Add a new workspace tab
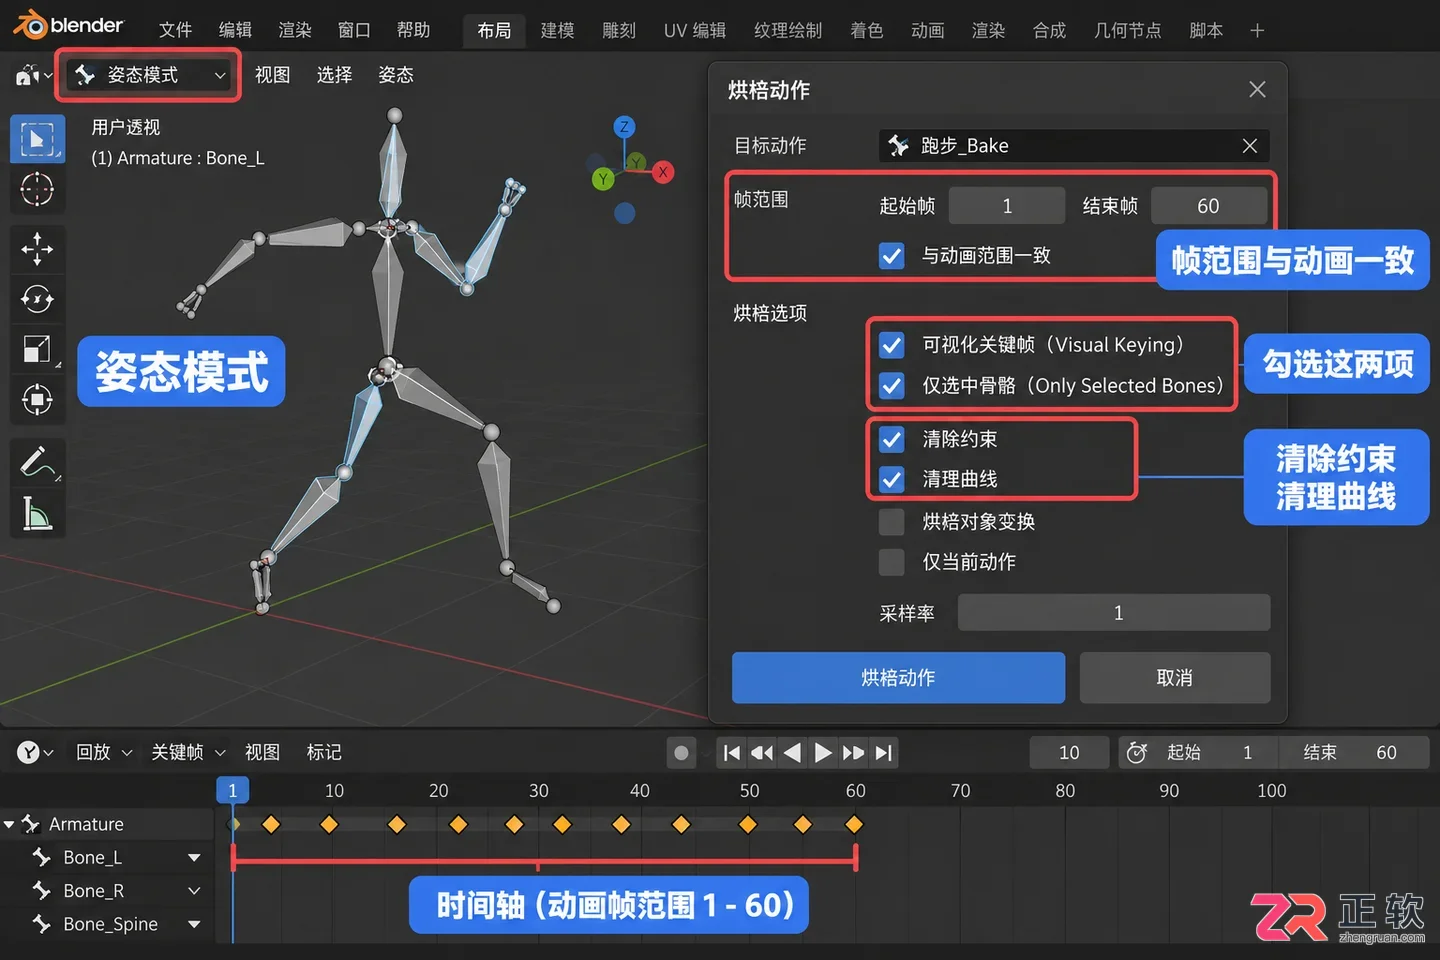The height and width of the screenshot is (960, 1440). pyautogui.click(x=1257, y=31)
